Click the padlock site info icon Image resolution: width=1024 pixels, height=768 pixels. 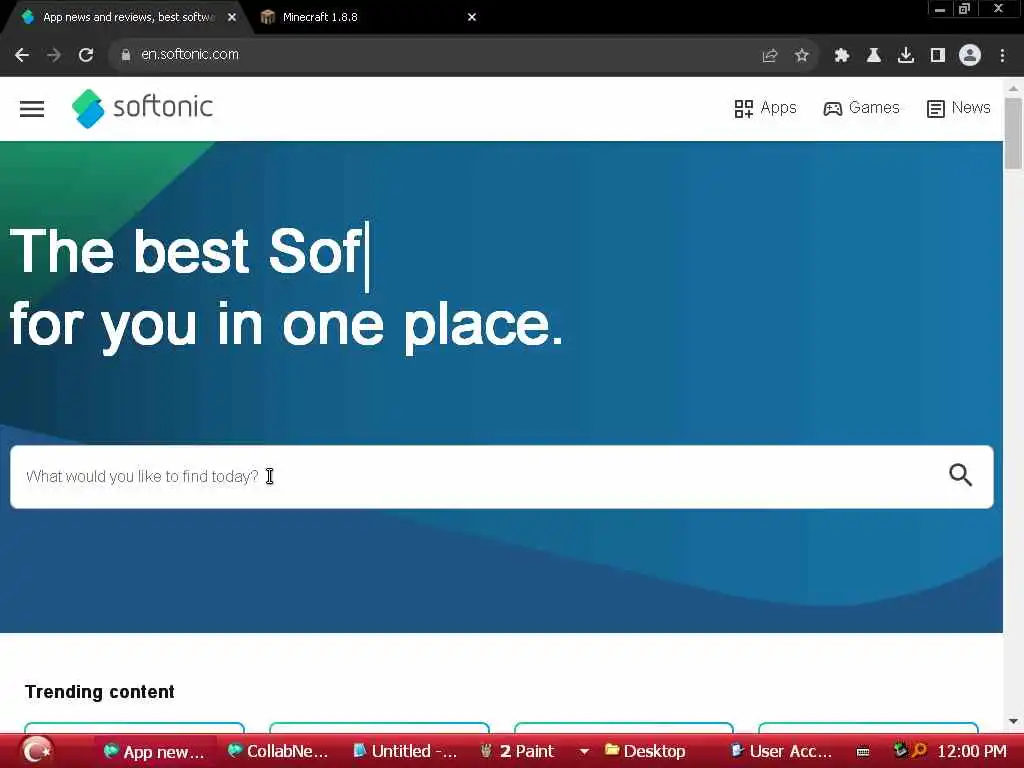pos(126,55)
